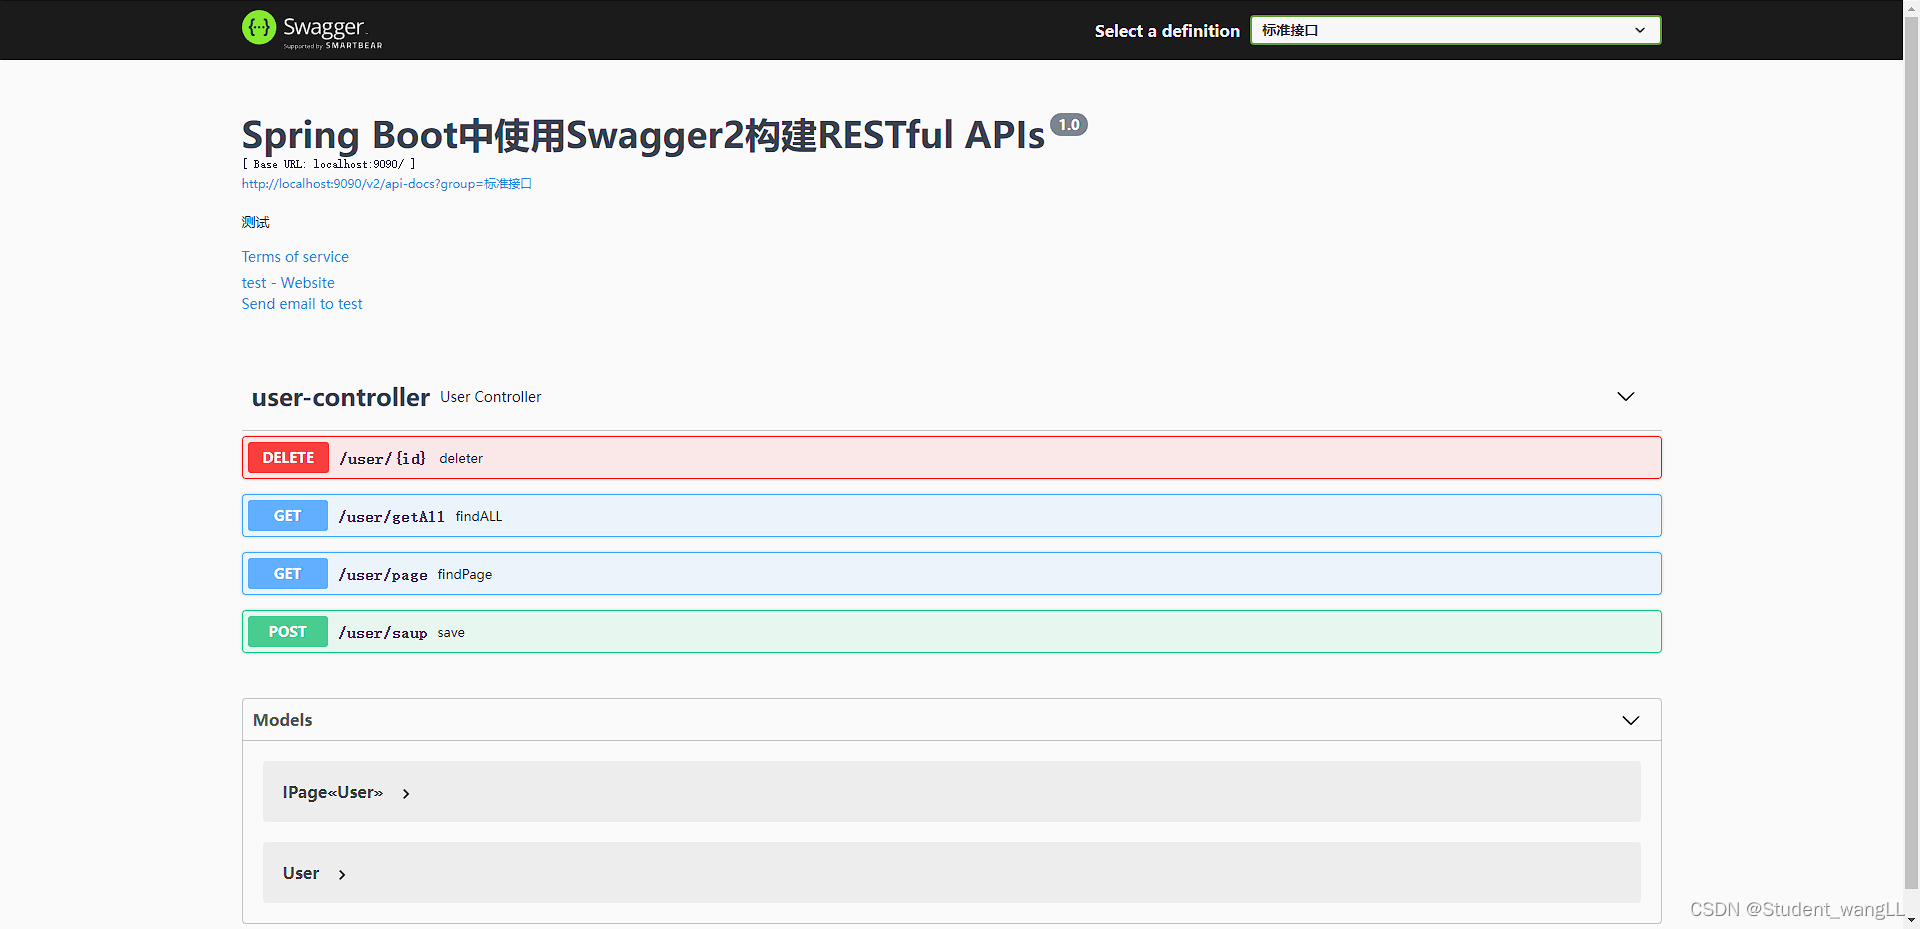This screenshot has height=929, width=1920.
Task: Collapse the user-controller section chevron
Action: [x=1625, y=396]
